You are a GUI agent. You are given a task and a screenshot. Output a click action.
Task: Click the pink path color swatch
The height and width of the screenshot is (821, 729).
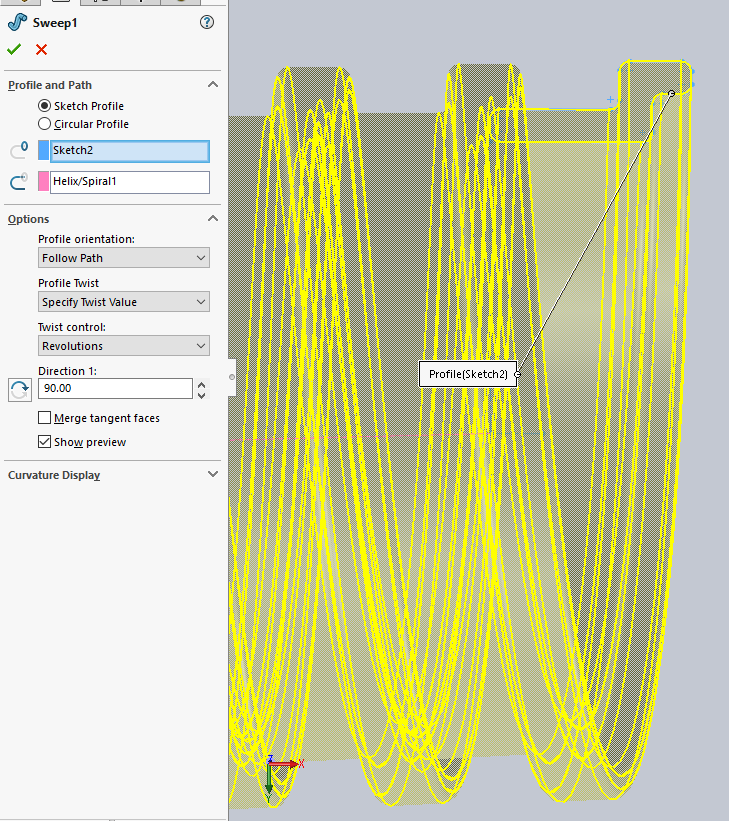tap(43, 182)
